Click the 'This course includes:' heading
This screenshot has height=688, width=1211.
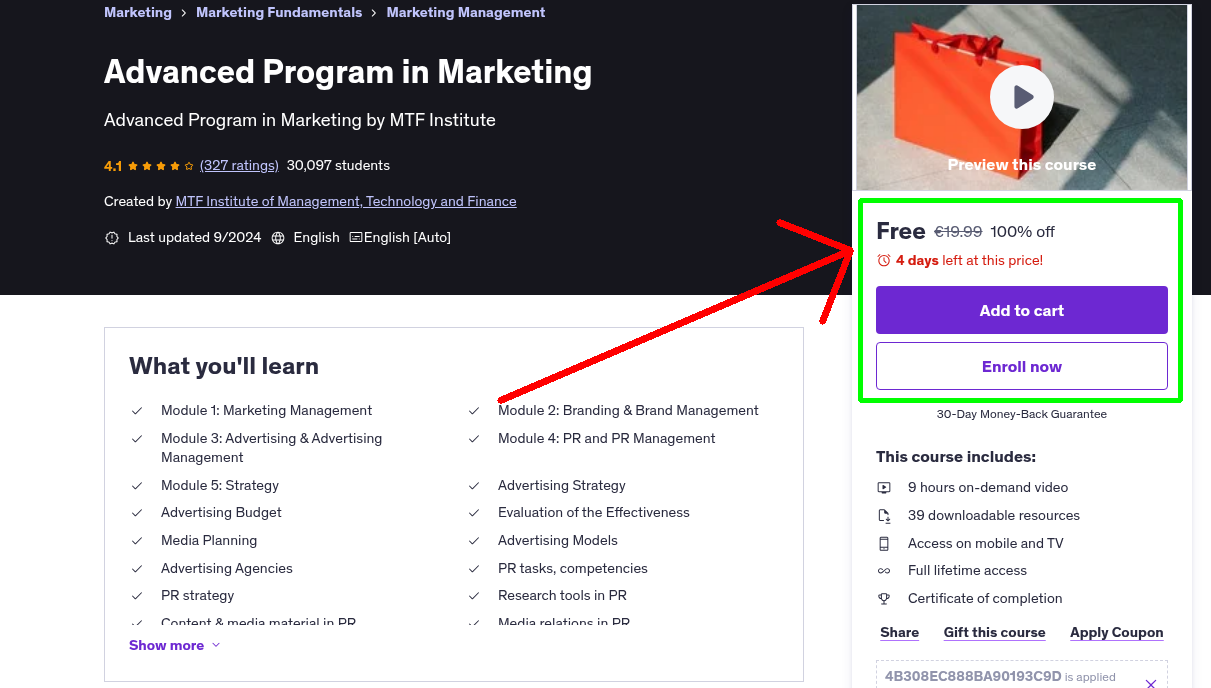click(x=956, y=457)
